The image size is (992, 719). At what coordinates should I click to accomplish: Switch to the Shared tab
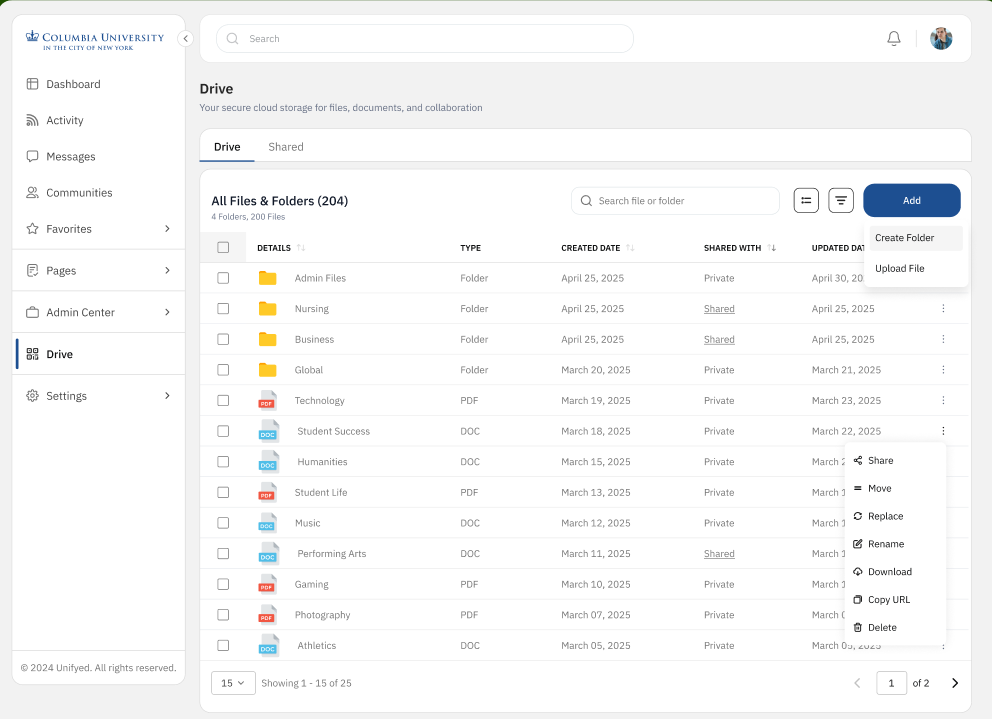tap(285, 147)
